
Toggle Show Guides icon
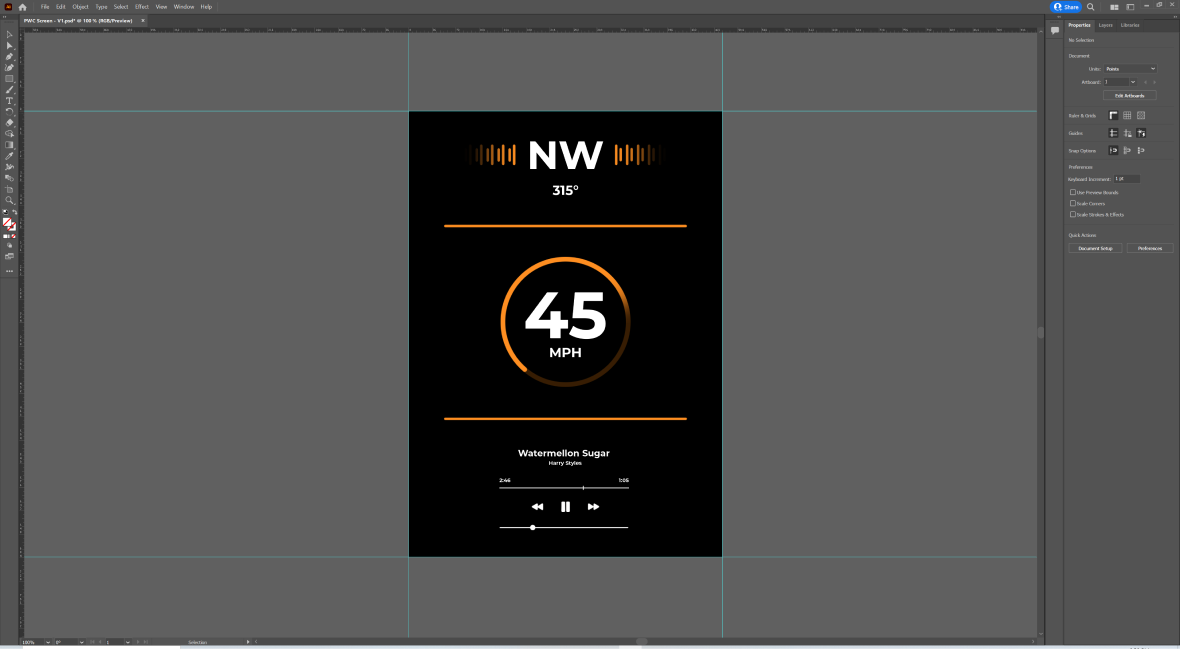click(1113, 133)
